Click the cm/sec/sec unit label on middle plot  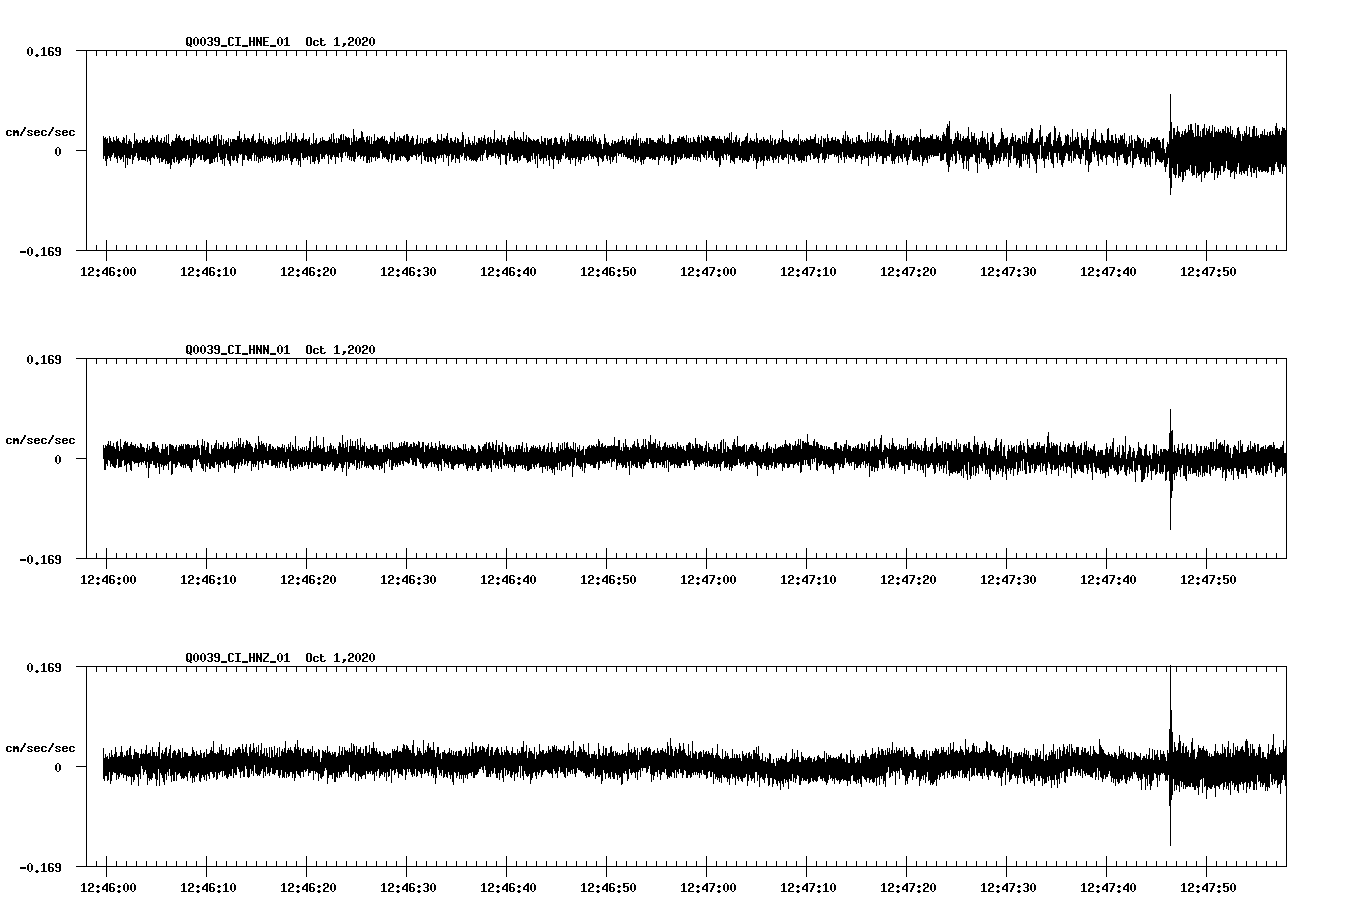(41, 439)
